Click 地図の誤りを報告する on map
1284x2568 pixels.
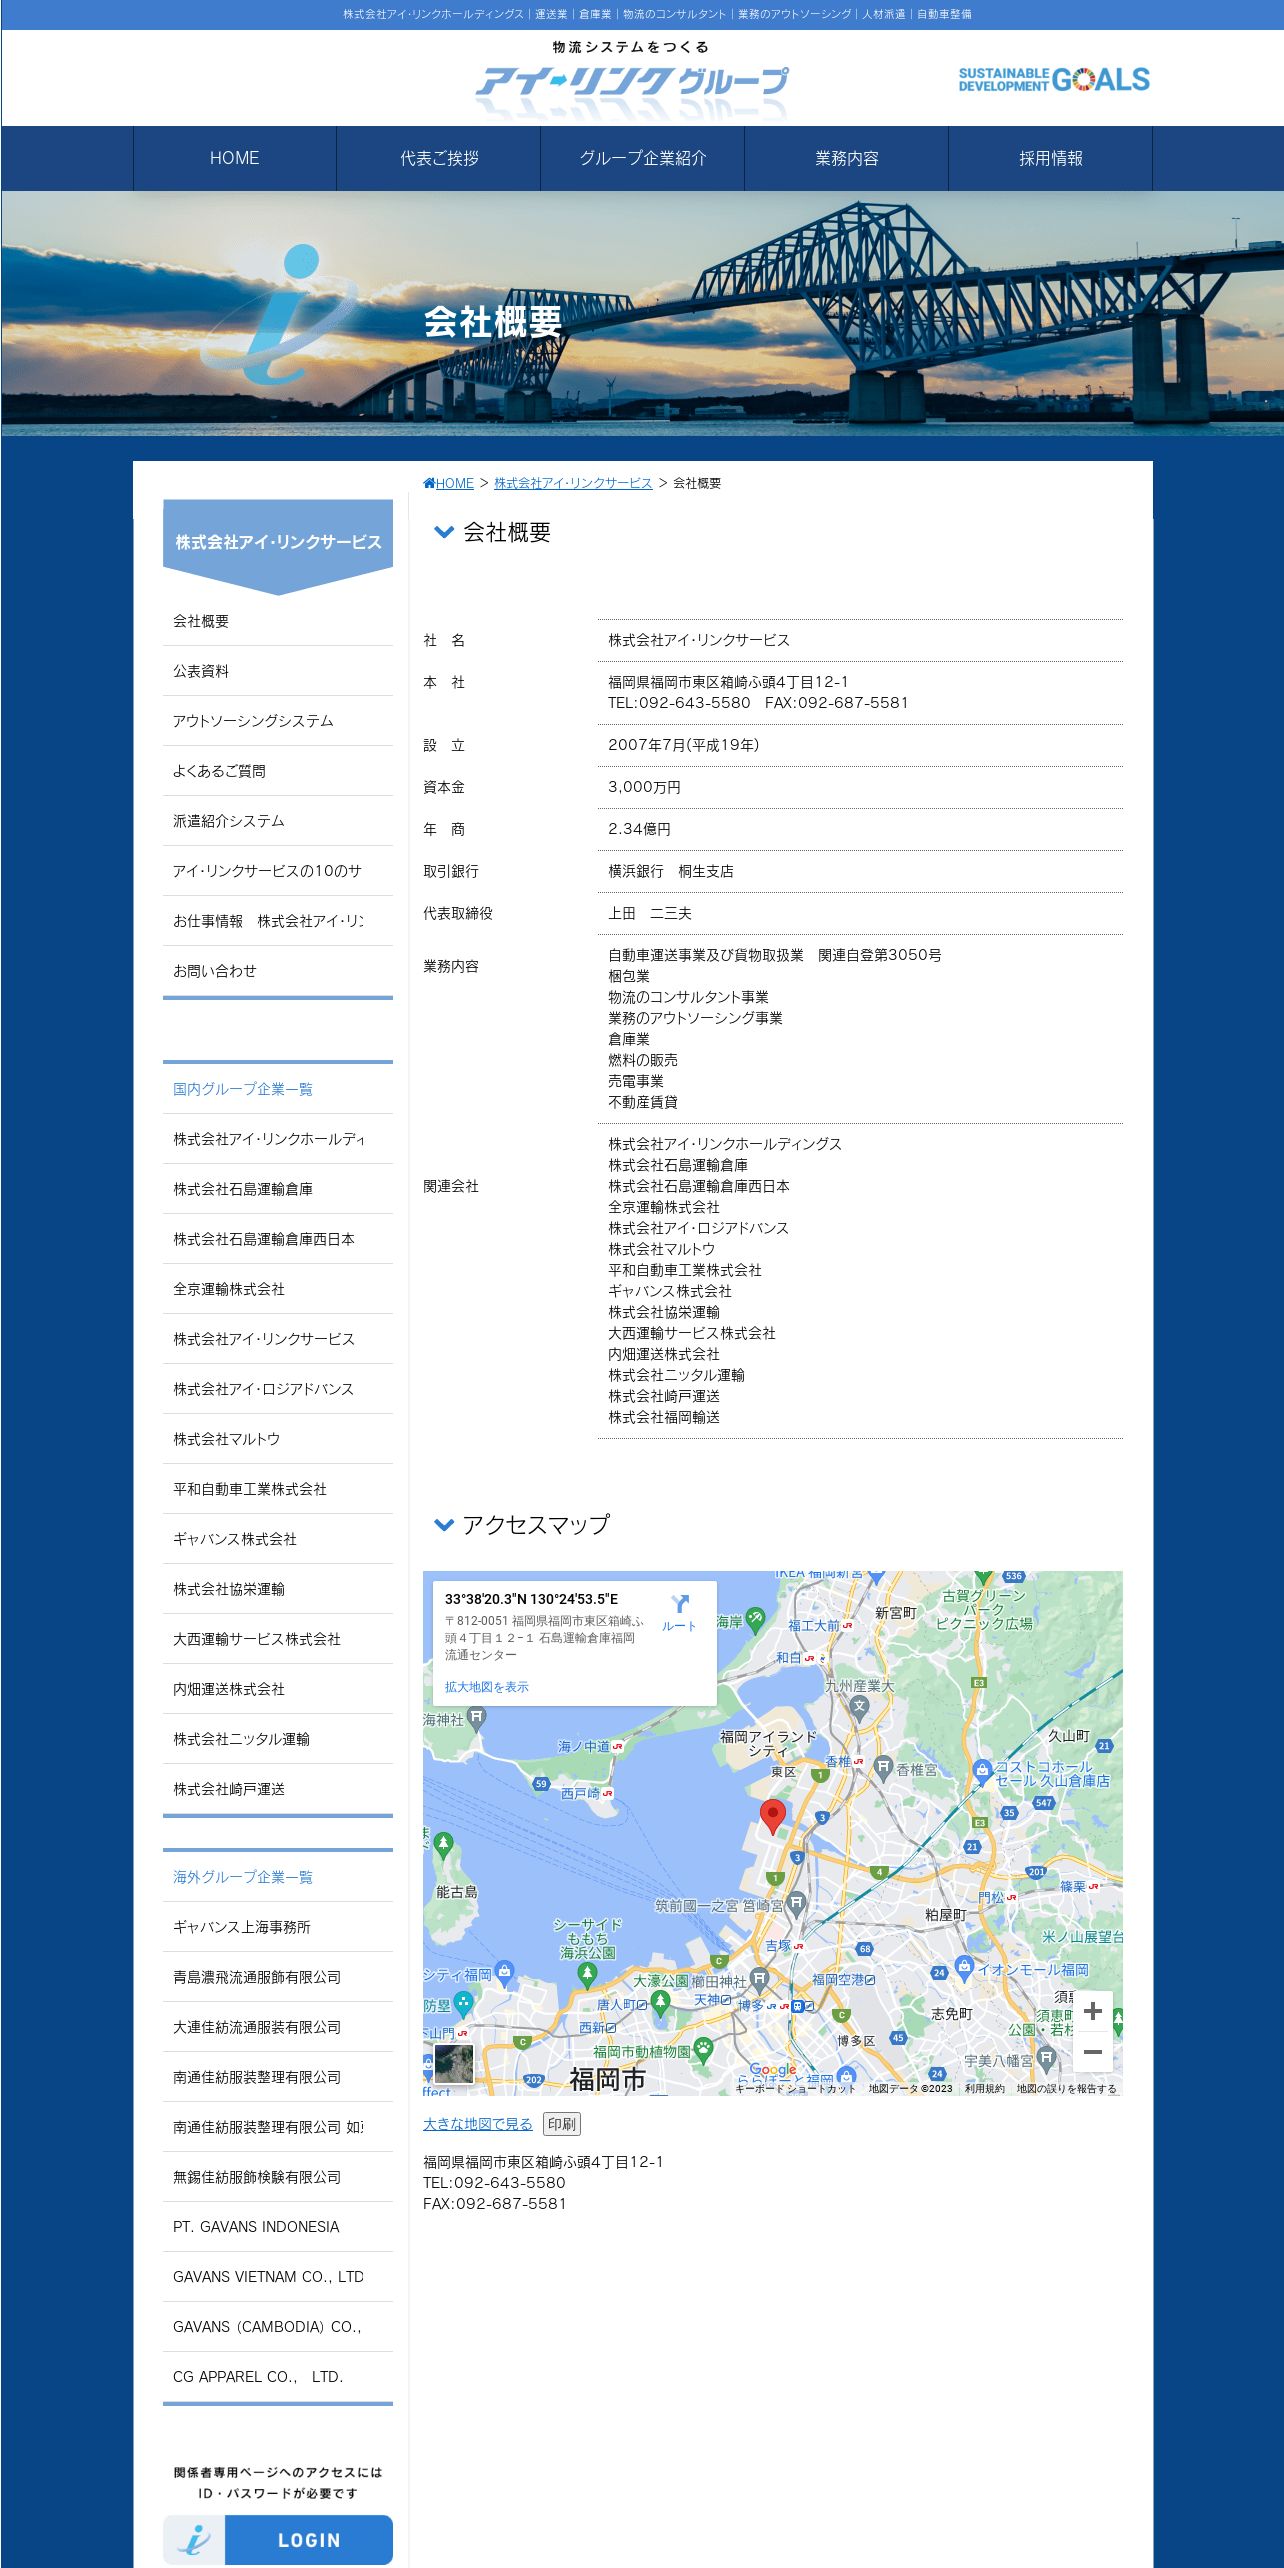(x=1066, y=2088)
